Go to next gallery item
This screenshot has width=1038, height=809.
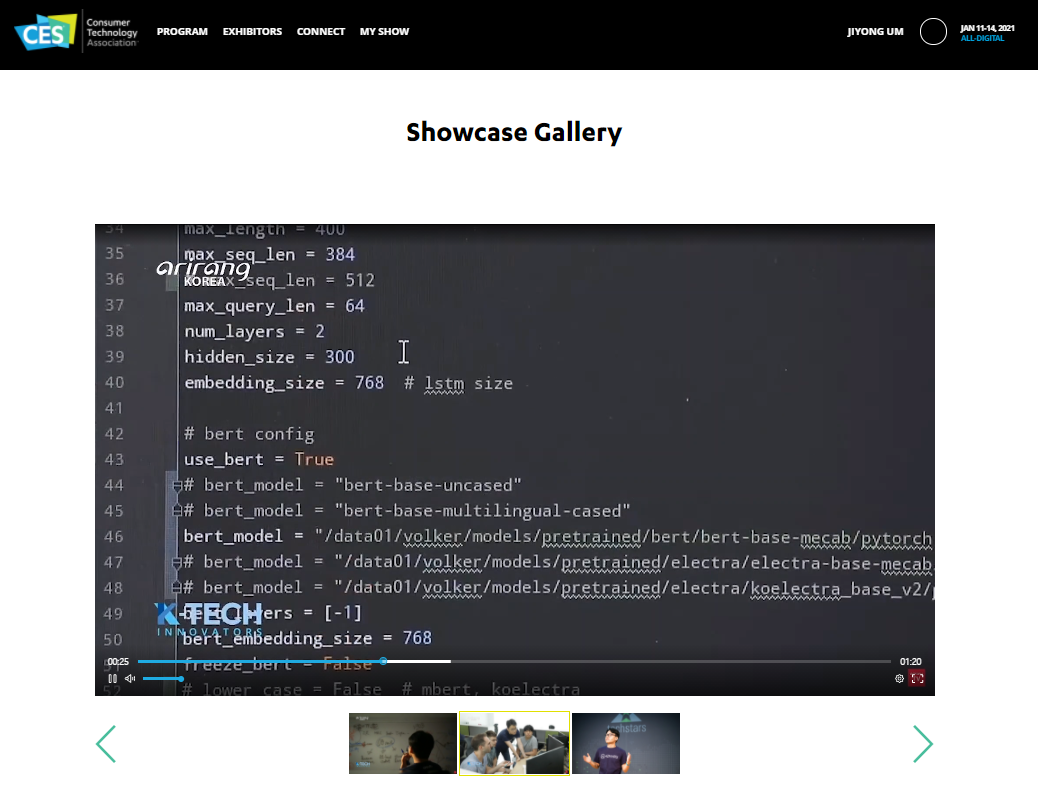coord(922,743)
